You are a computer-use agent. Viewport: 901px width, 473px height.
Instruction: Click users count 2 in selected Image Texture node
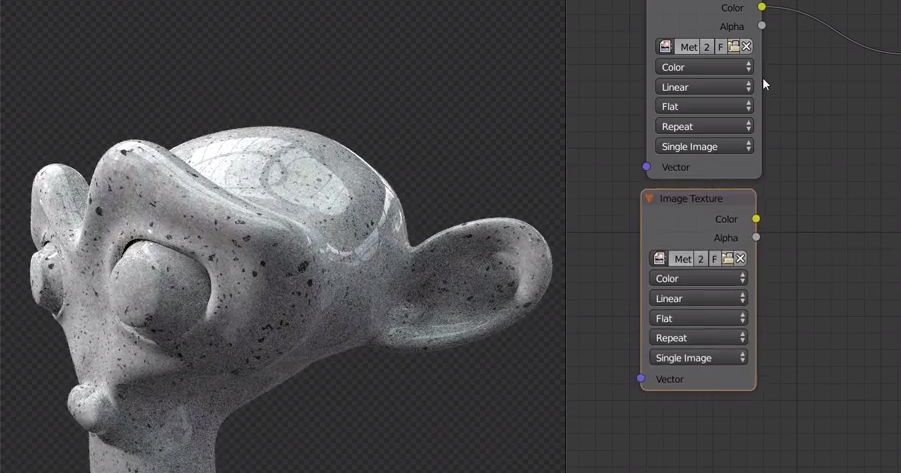[x=701, y=259]
